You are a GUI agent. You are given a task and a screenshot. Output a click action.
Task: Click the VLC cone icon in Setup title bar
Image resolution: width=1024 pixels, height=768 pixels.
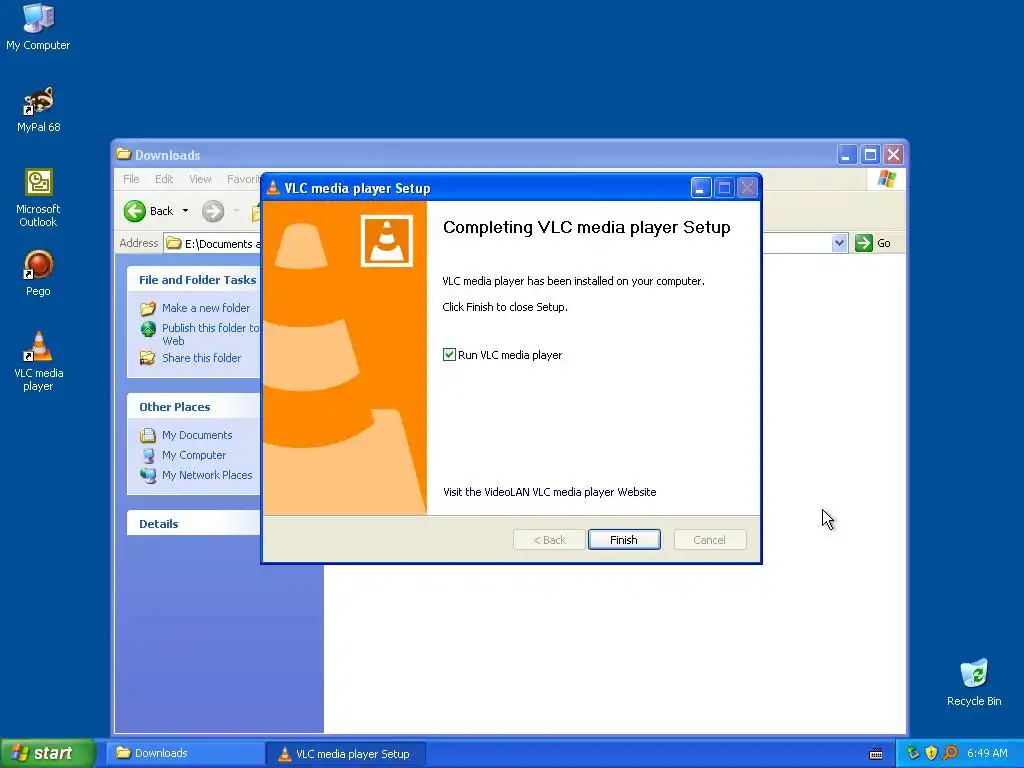pos(273,188)
